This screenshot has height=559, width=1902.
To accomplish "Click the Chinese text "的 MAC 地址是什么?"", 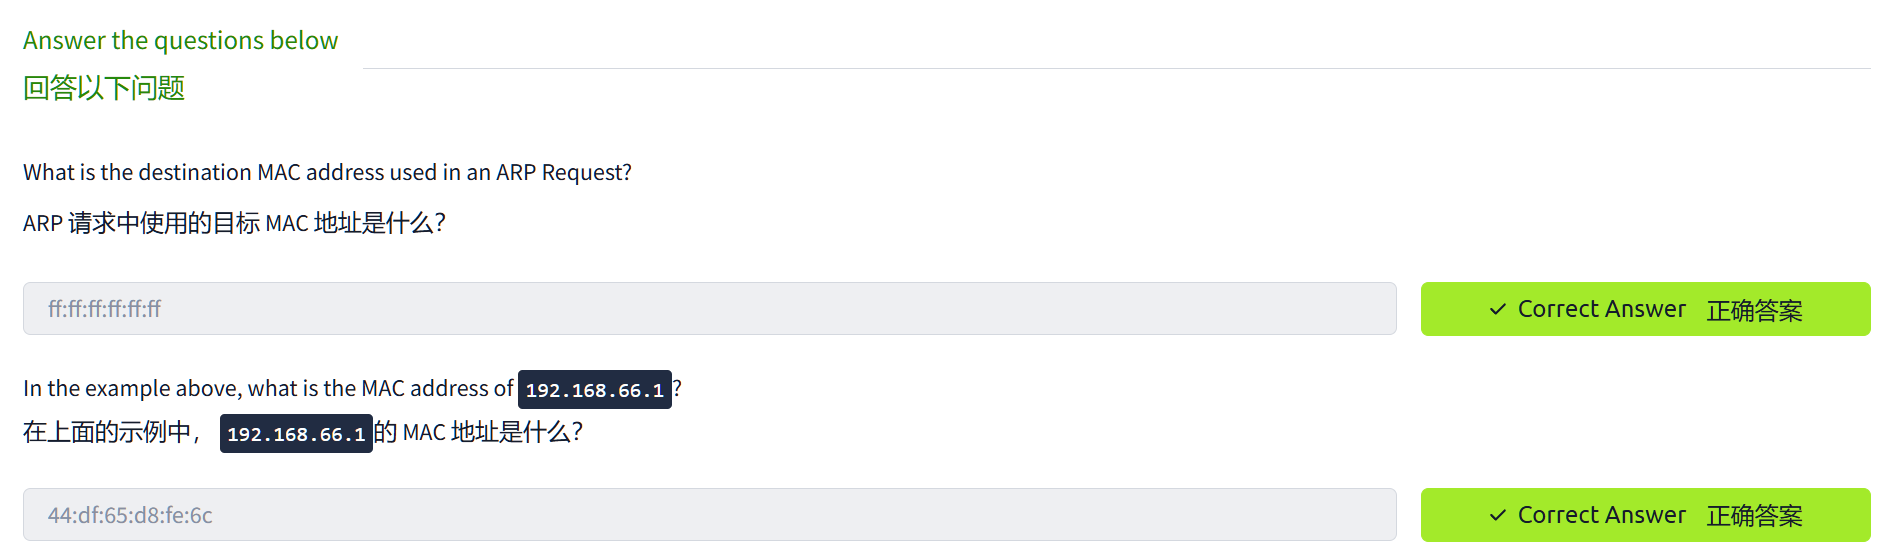I will [479, 433].
